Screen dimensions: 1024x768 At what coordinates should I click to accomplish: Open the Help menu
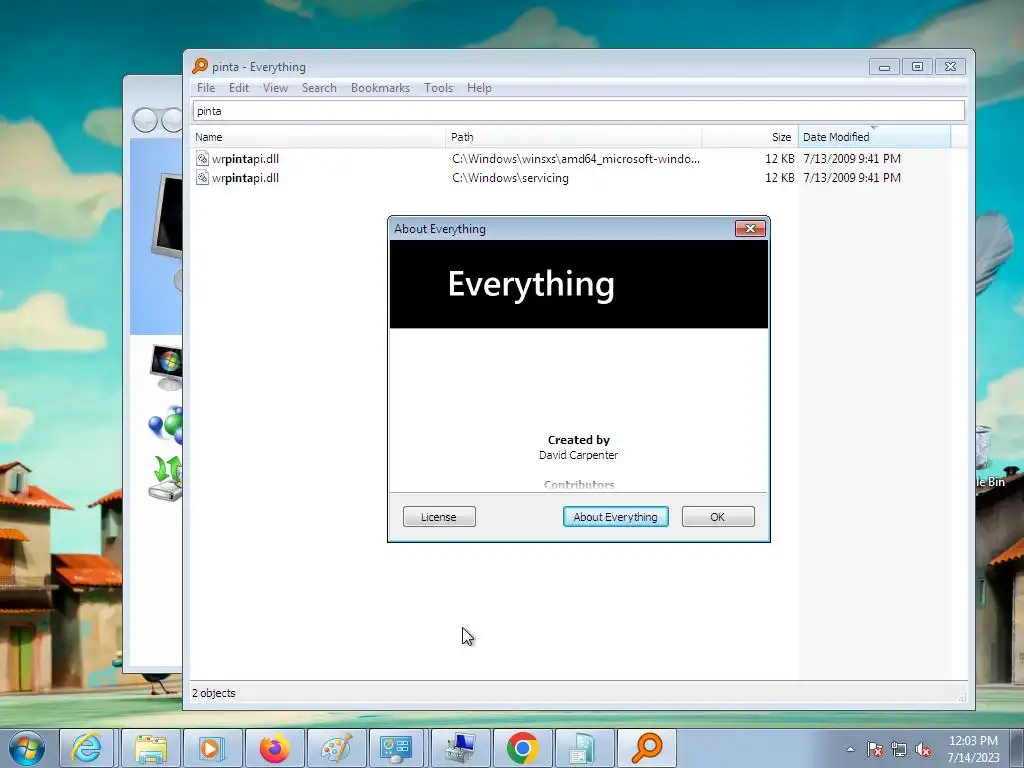click(x=479, y=88)
